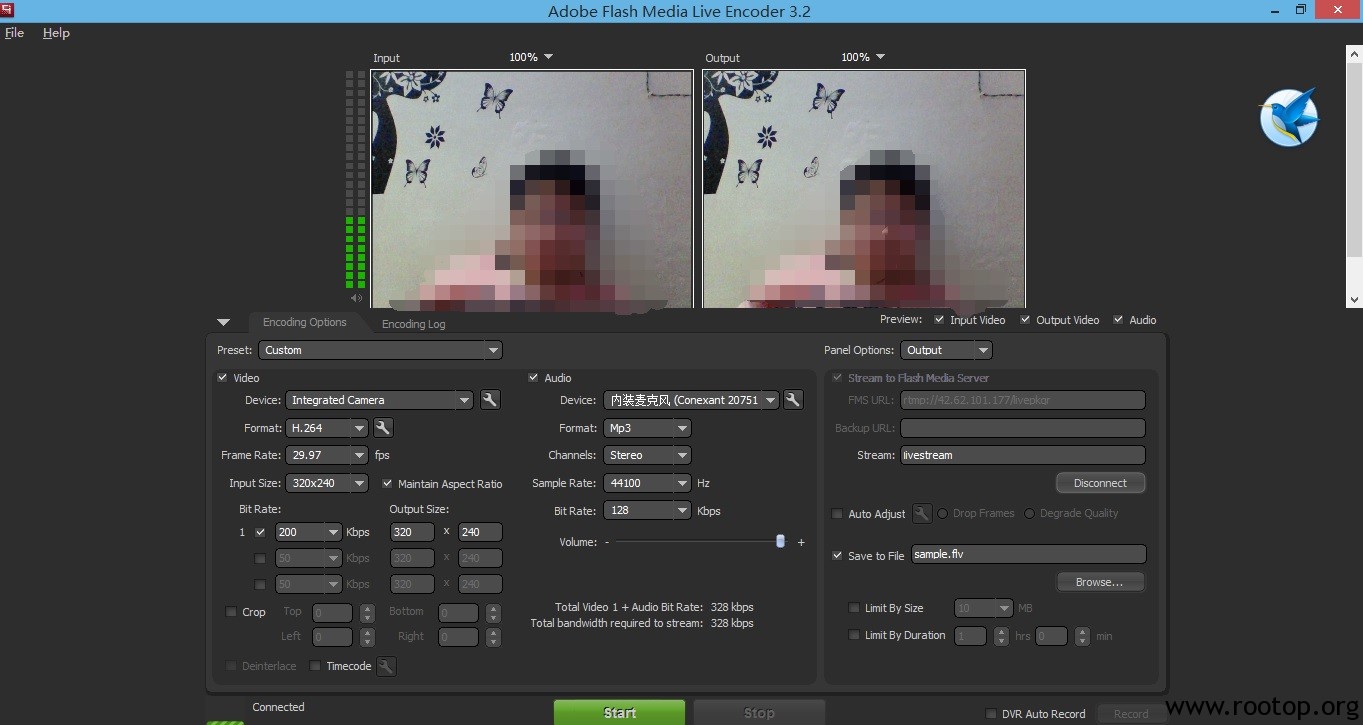Click the Output video preview
This screenshot has height=725, width=1363.
864,188
